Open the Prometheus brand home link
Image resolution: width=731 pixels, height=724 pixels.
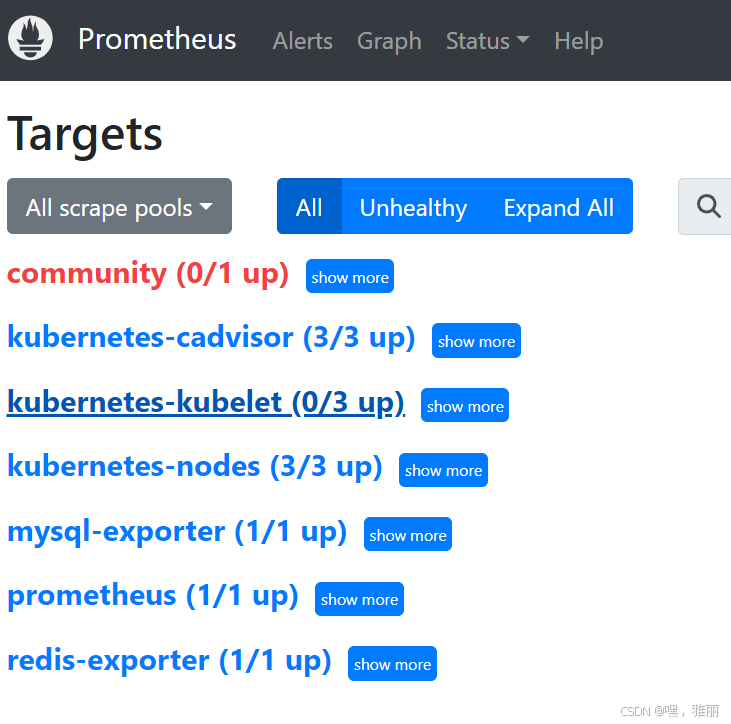coord(157,39)
